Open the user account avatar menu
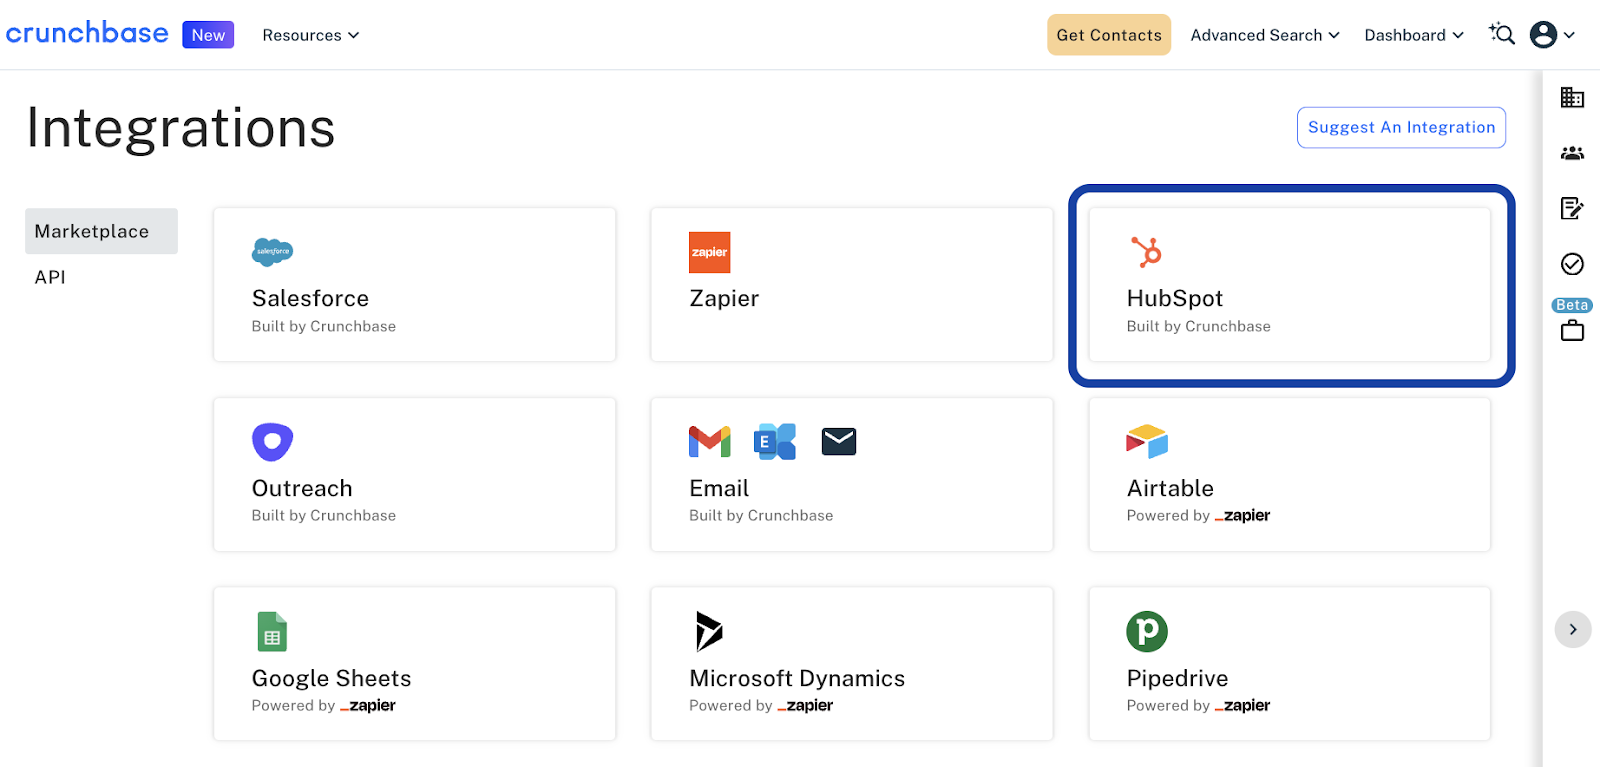 click(1553, 35)
